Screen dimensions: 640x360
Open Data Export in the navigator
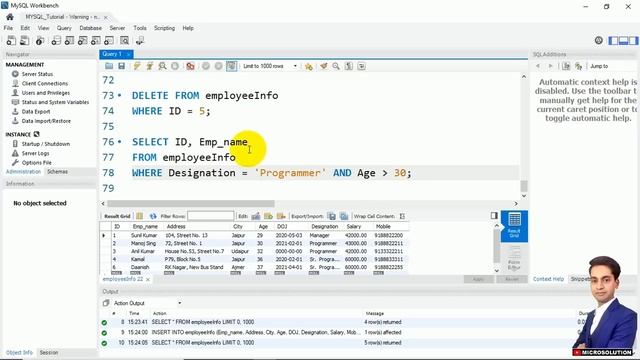point(36,111)
